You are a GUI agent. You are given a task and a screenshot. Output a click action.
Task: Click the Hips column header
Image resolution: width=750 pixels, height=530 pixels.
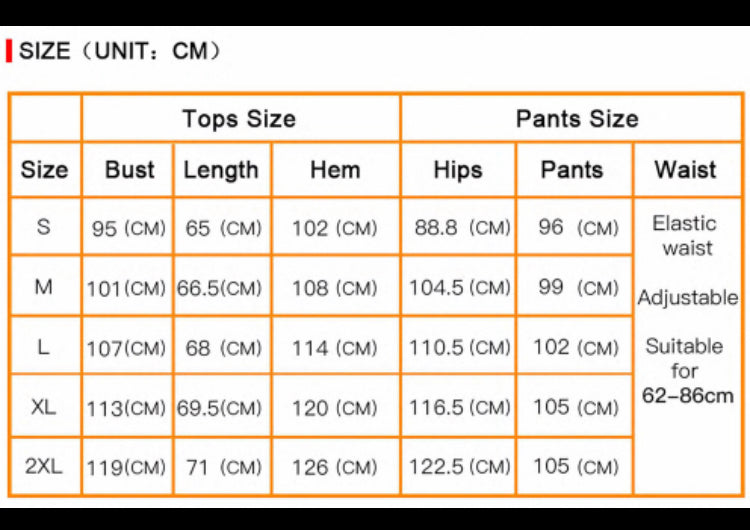pos(458,170)
